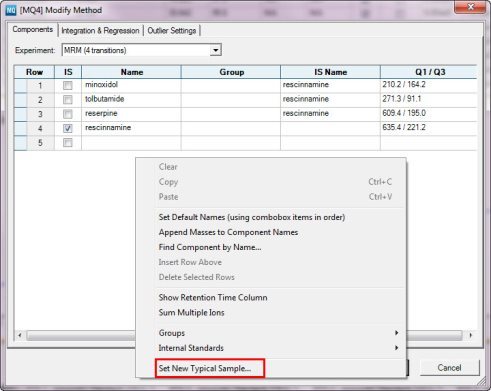Select row header number 5
This screenshot has width=491, height=391.
pyautogui.click(x=40, y=143)
